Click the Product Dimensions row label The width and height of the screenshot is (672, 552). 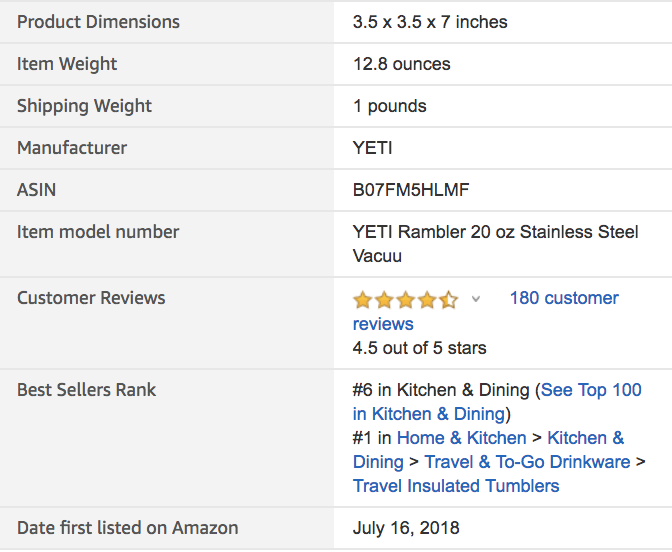[x=98, y=22]
